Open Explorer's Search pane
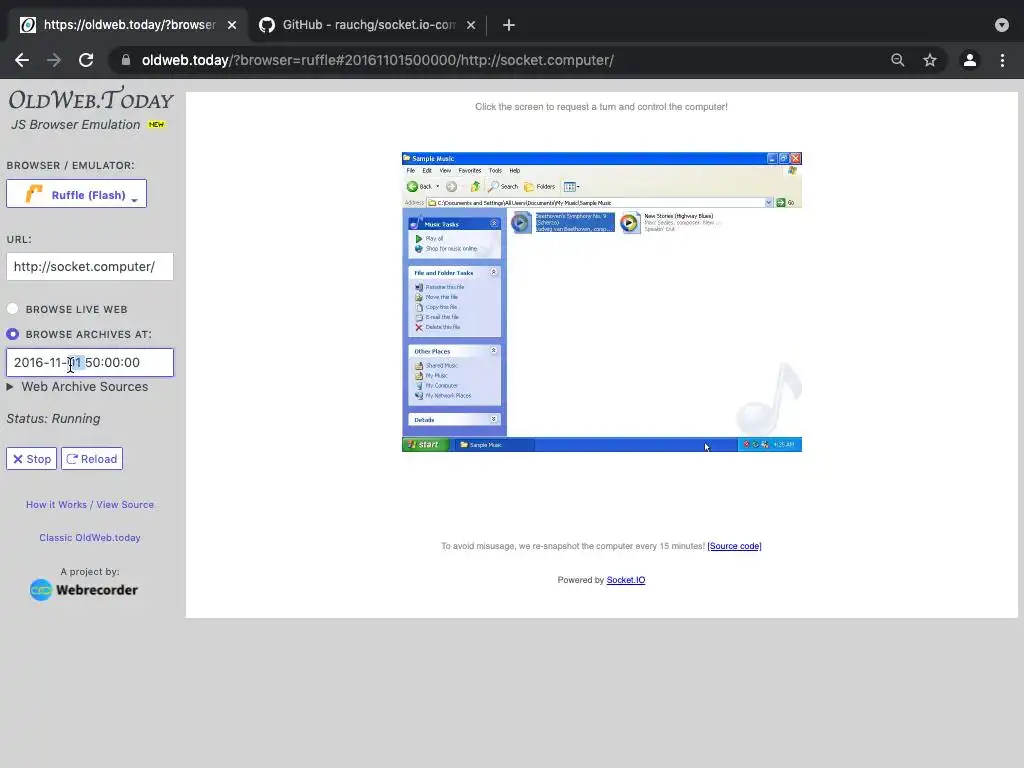 (503, 187)
